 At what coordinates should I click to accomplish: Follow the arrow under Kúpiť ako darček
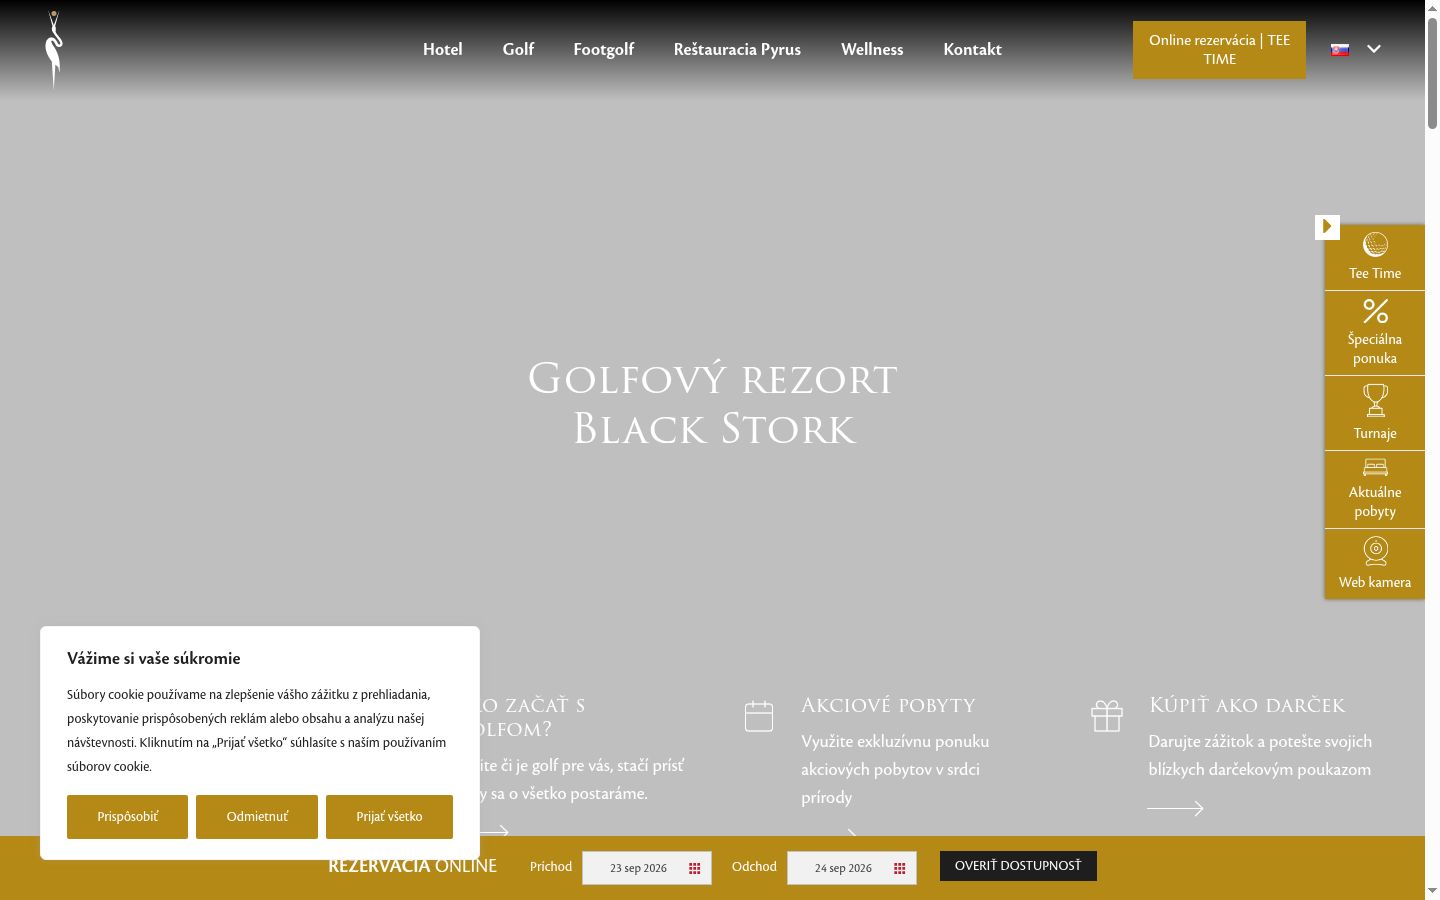[1175, 808]
